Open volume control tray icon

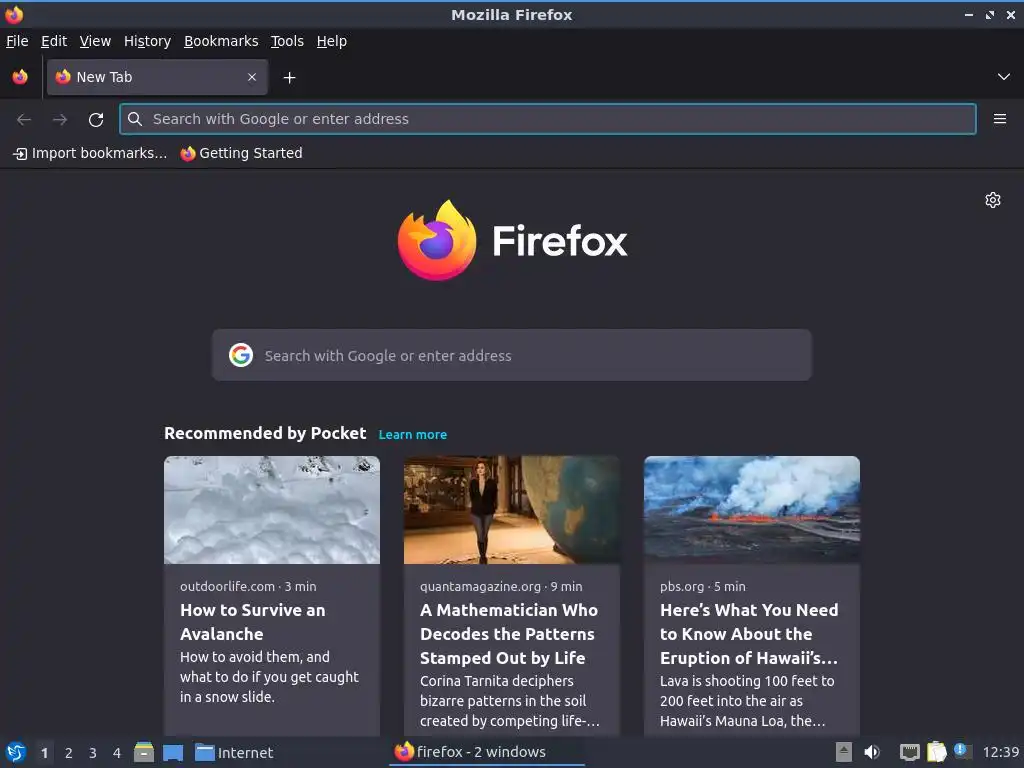tap(872, 752)
